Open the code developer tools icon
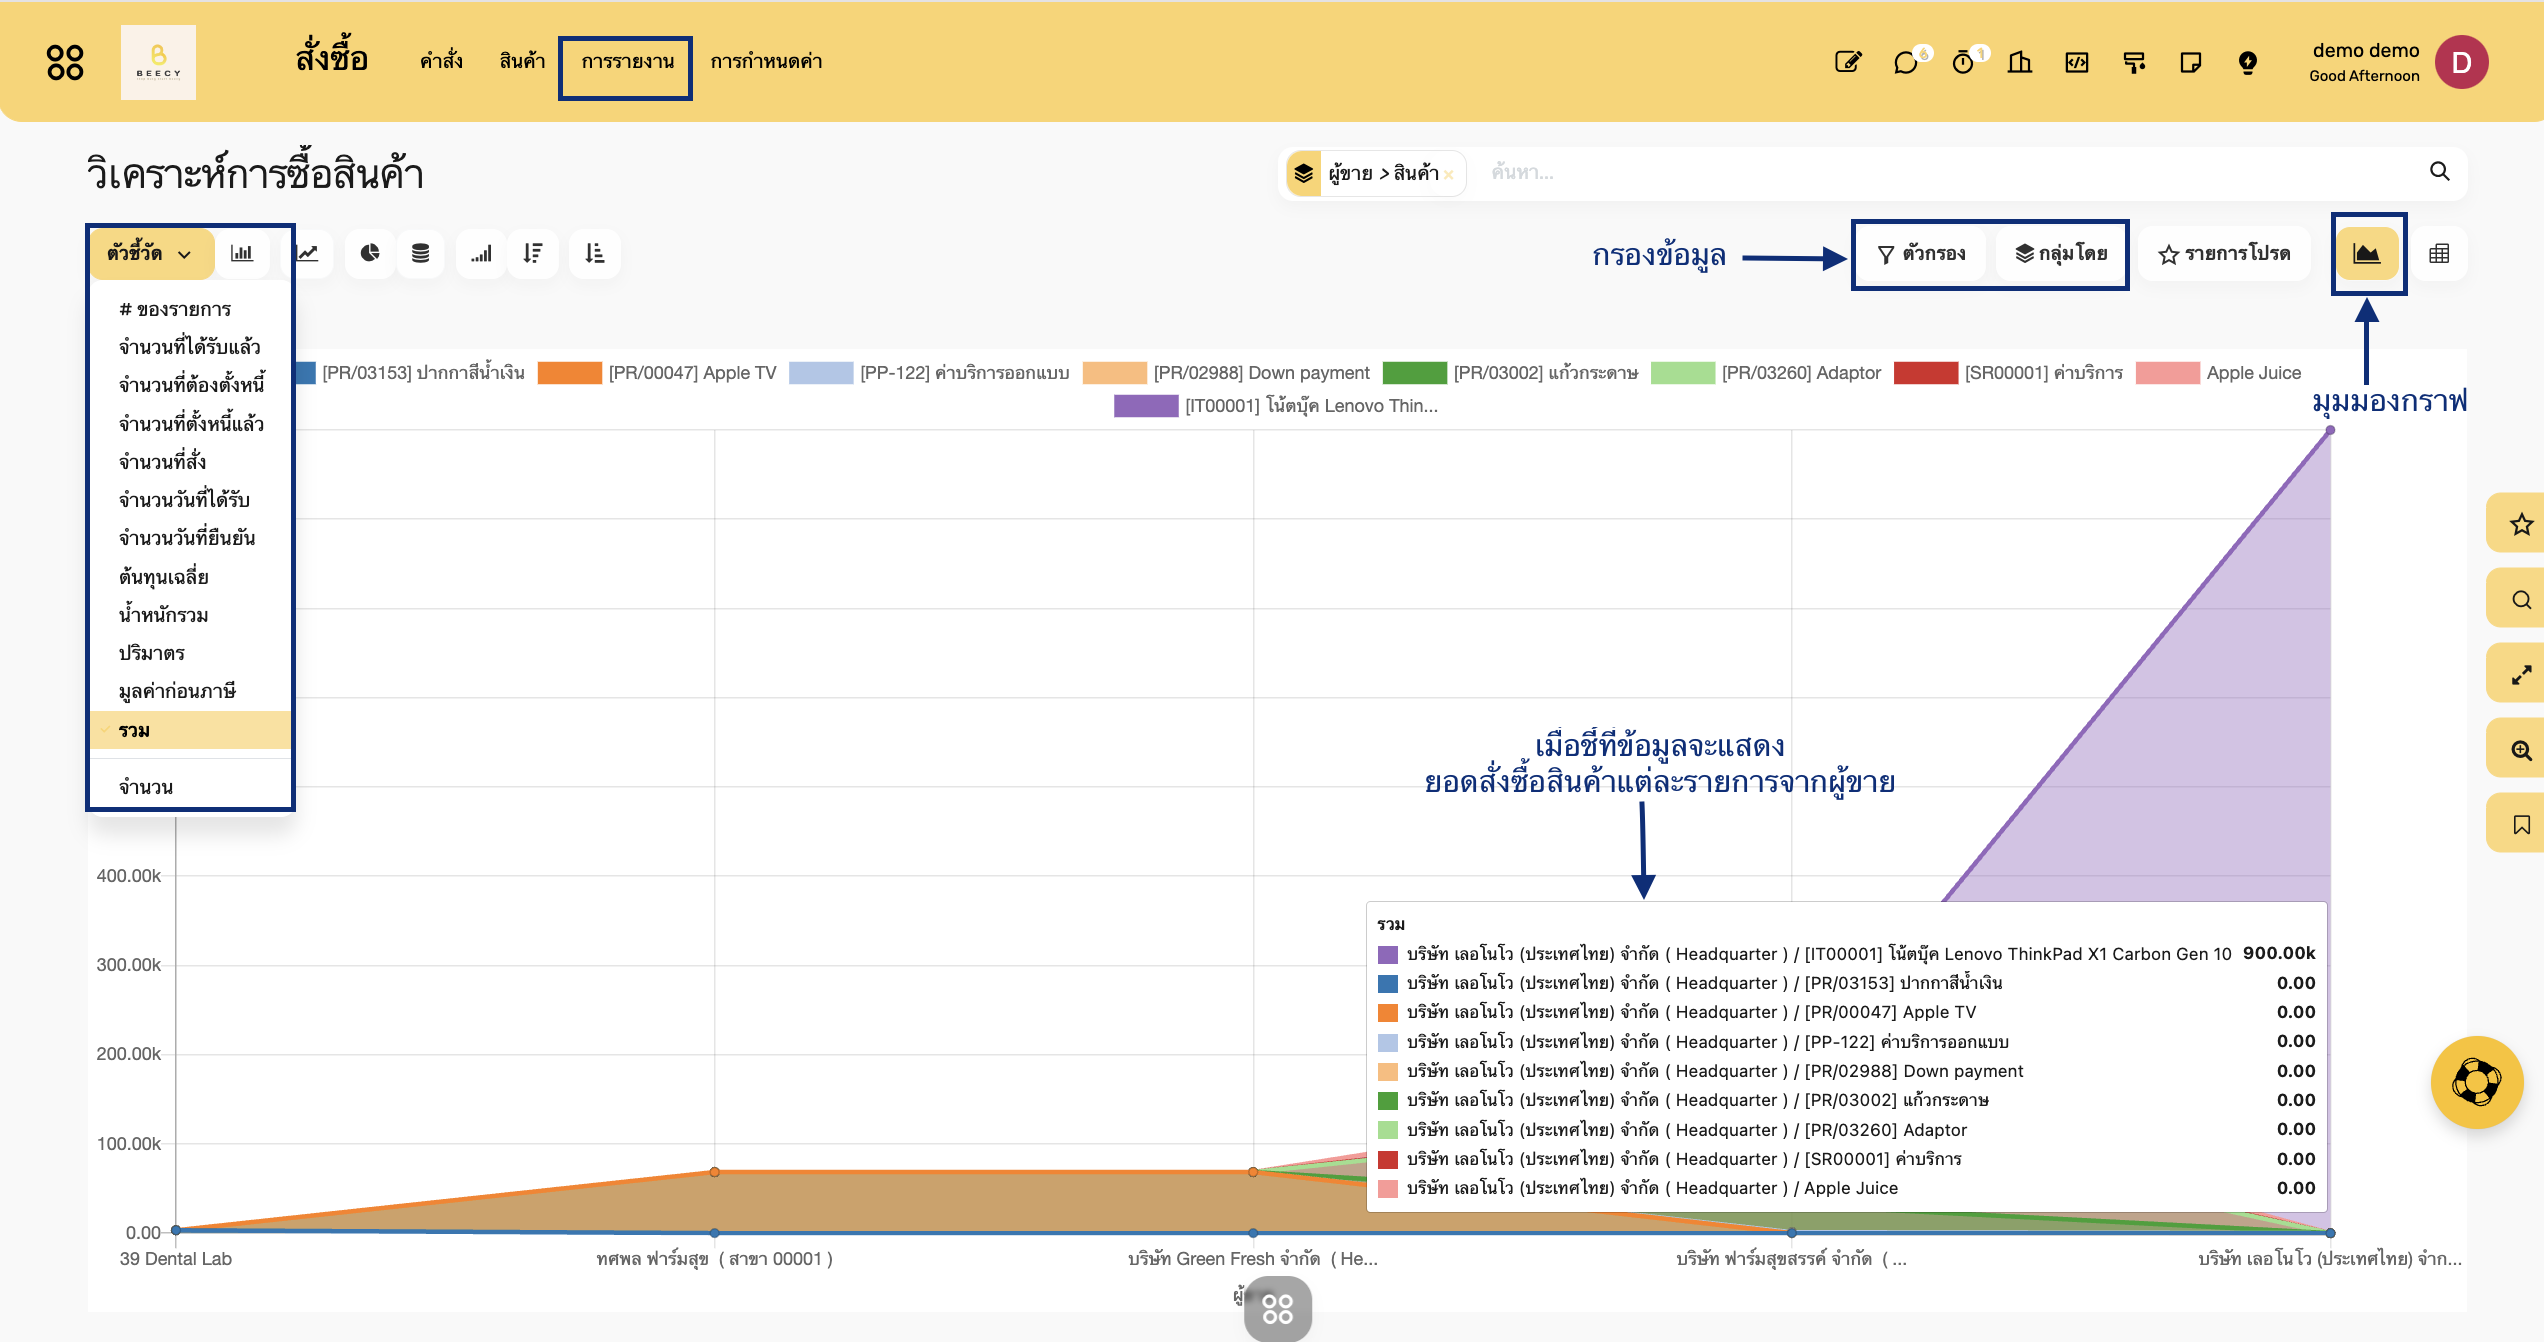The width and height of the screenshot is (2544, 1342). point(2077,62)
